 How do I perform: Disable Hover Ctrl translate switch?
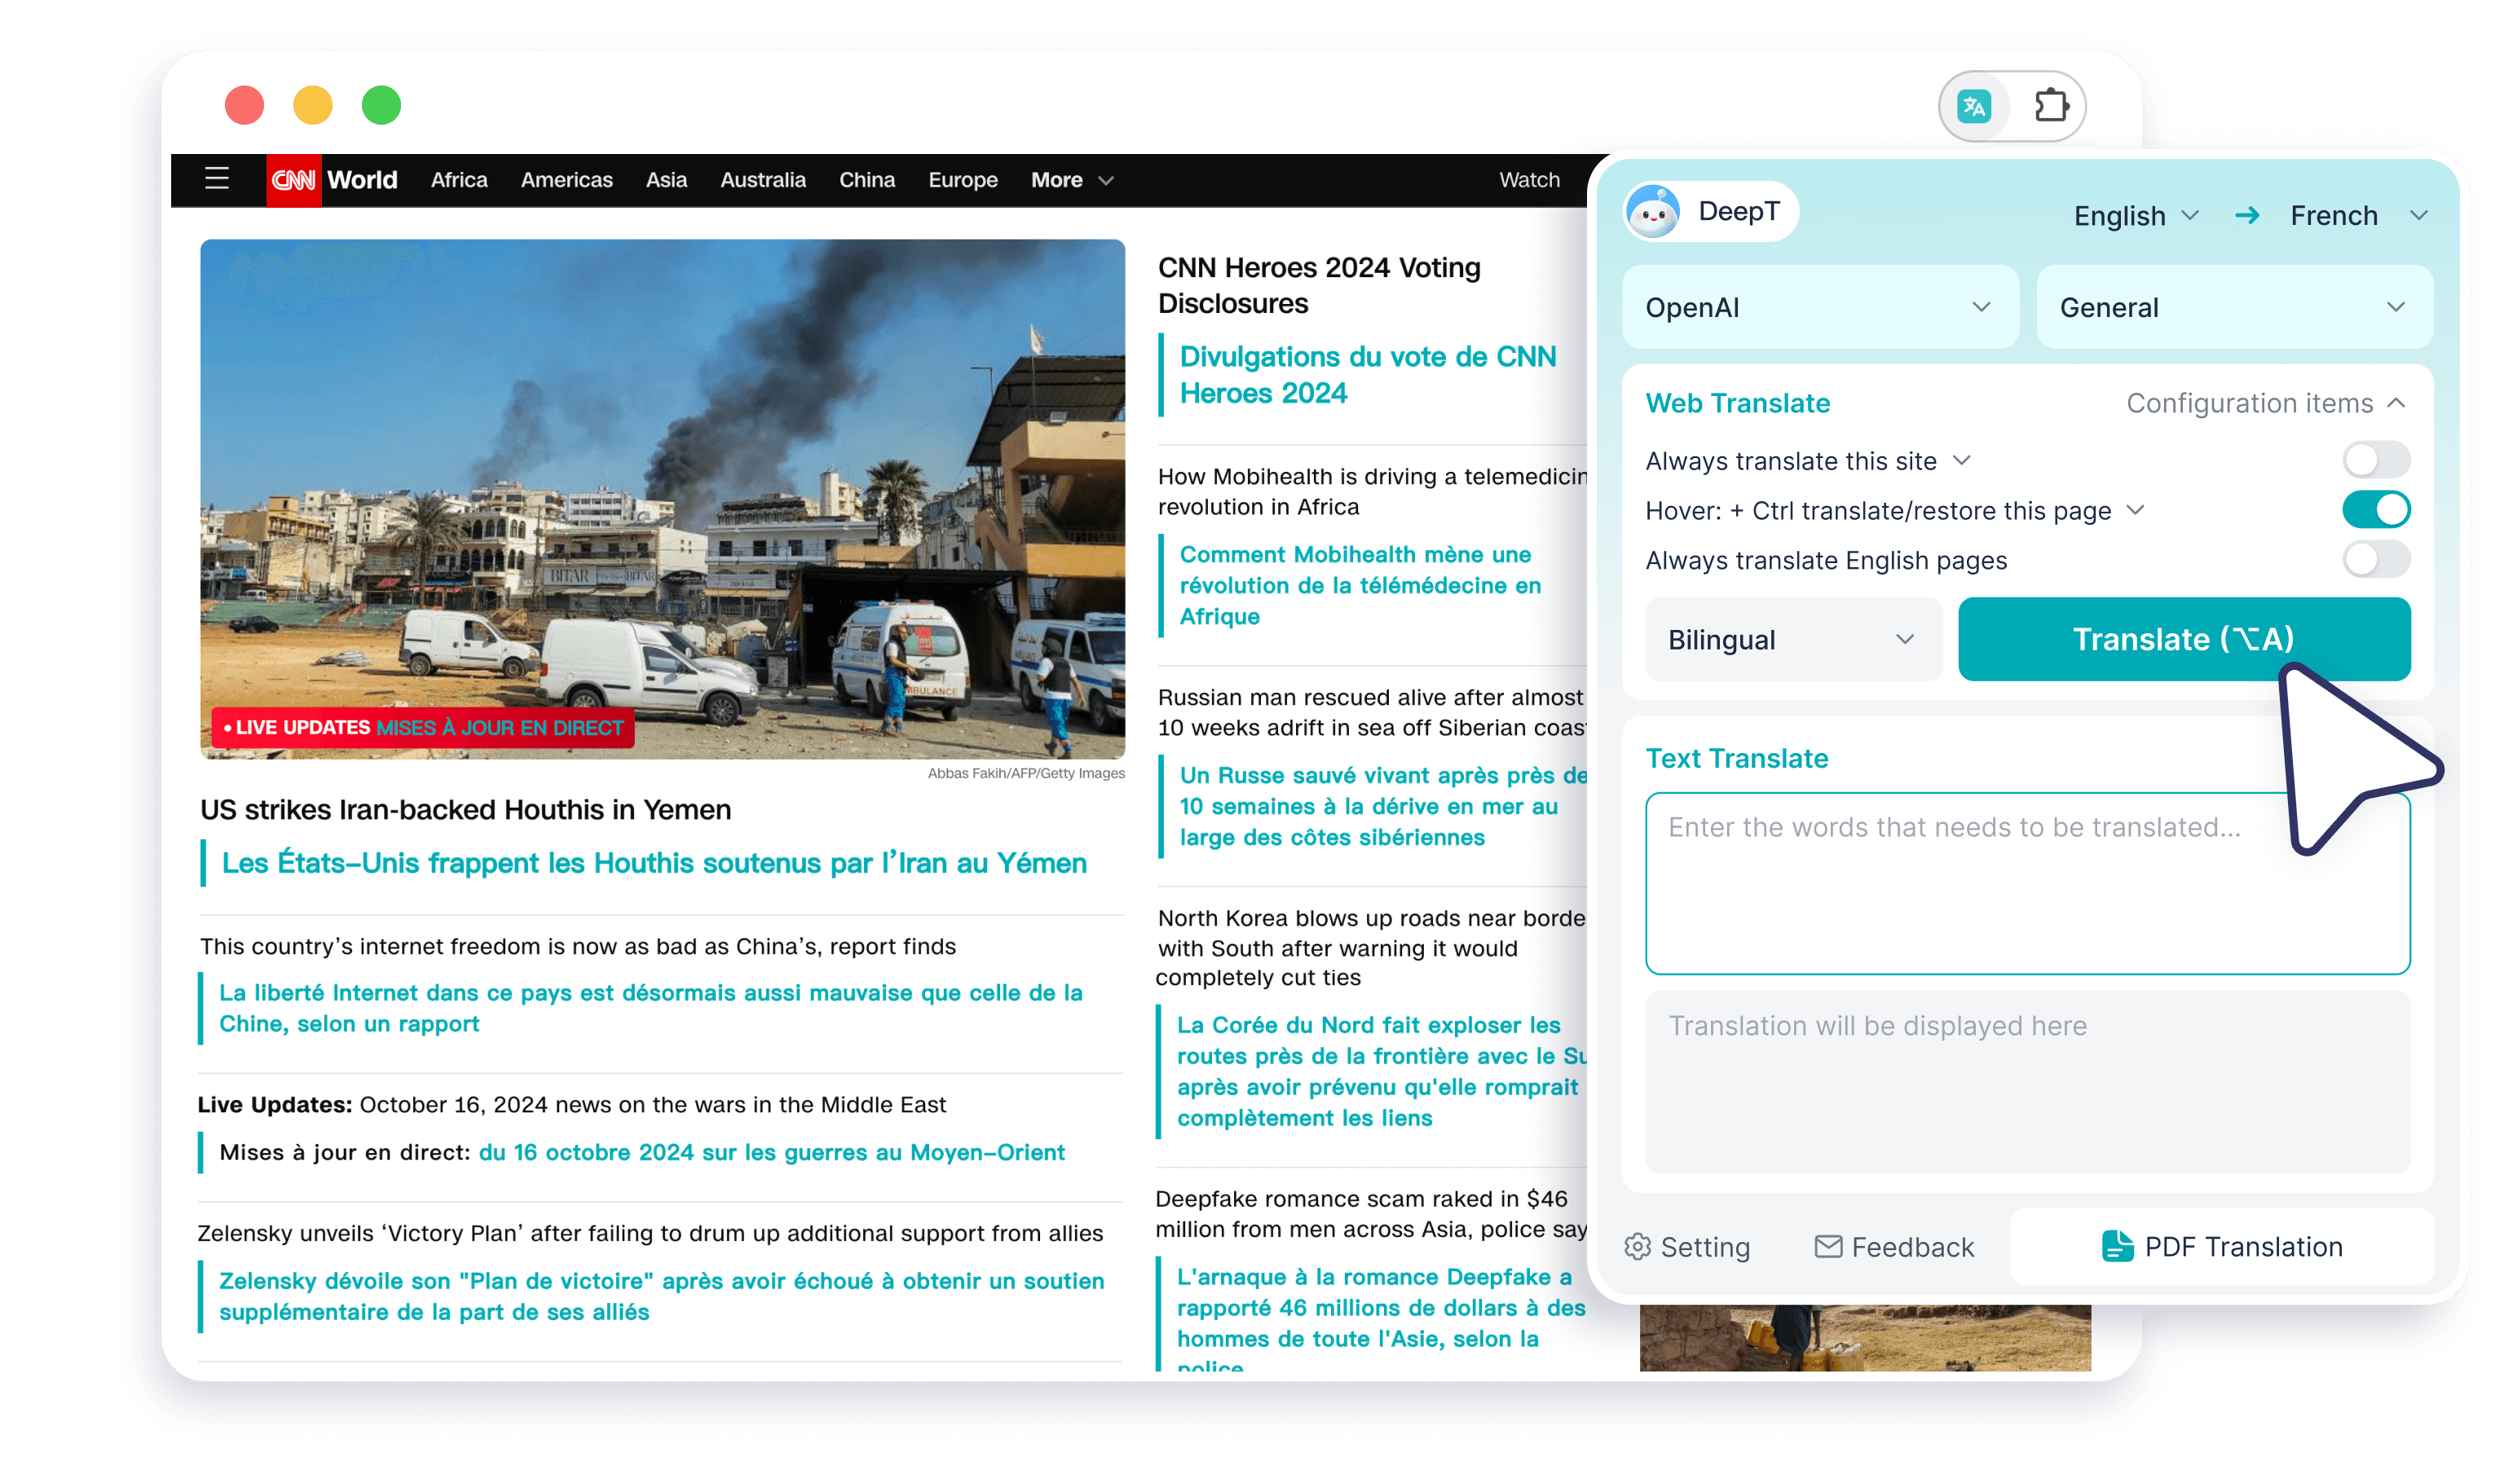click(2376, 510)
